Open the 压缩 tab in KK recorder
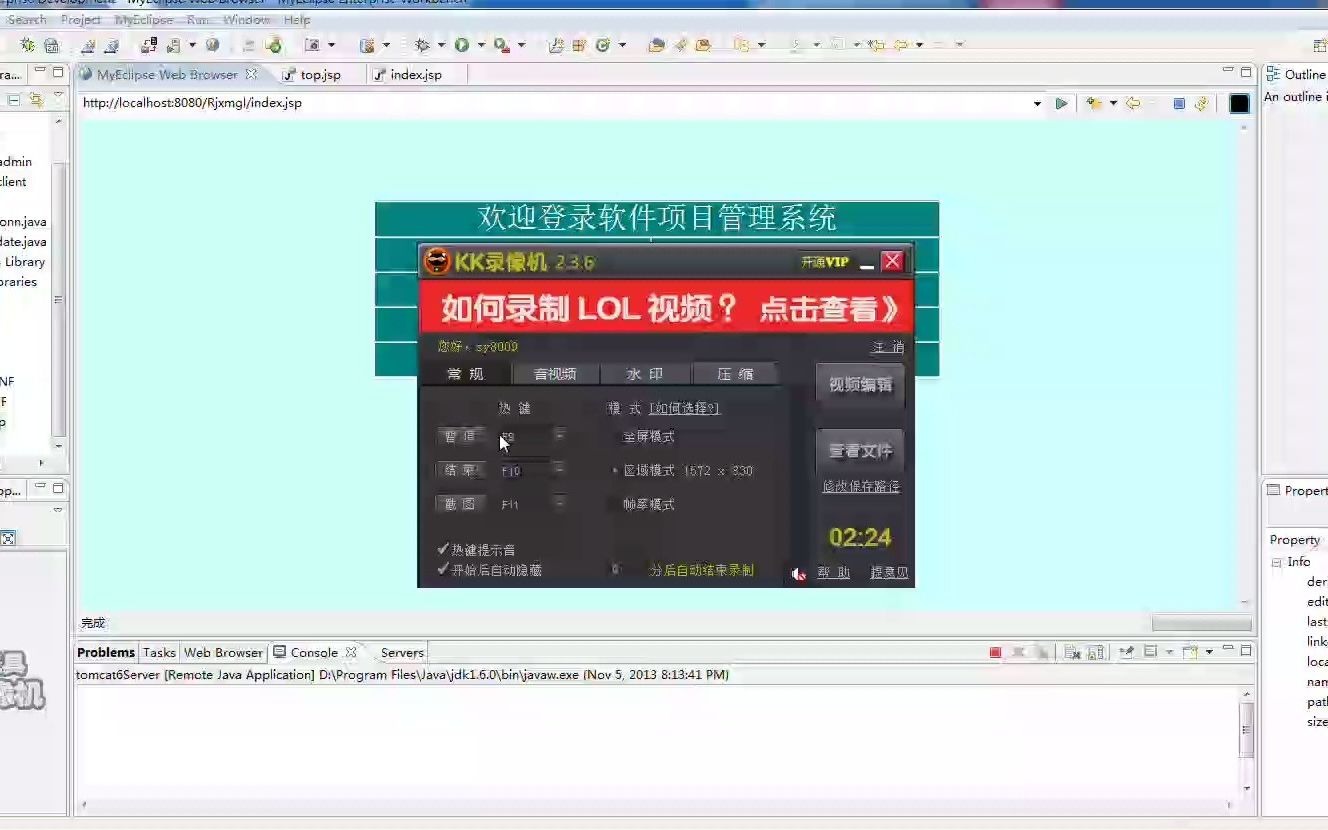Screen dimensions: 1328x830 735,374
